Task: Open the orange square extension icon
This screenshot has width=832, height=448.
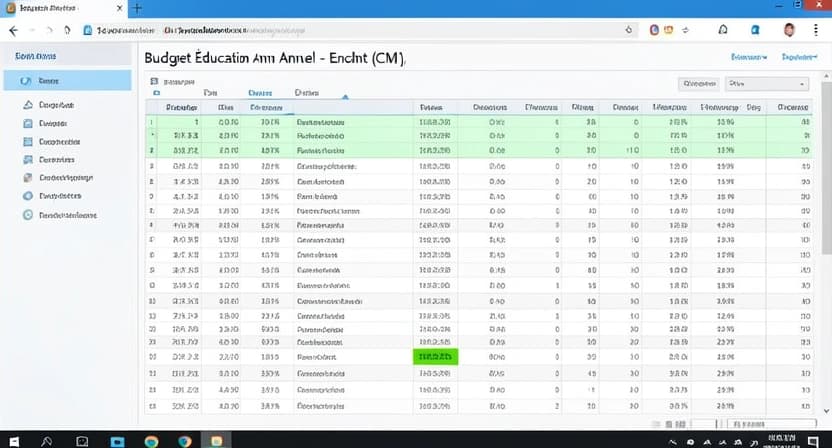Action: pyautogui.click(x=669, y=30)
